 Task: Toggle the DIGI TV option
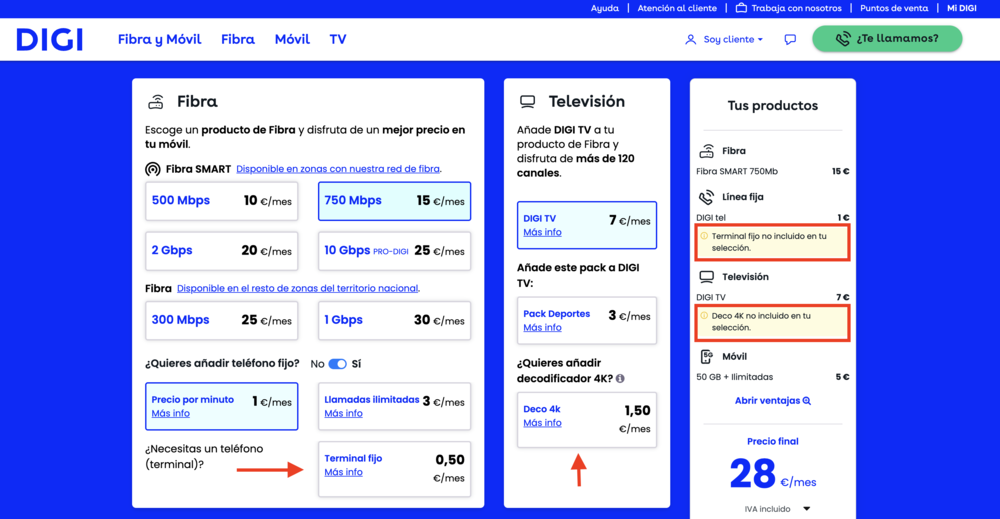click(587, 225)
